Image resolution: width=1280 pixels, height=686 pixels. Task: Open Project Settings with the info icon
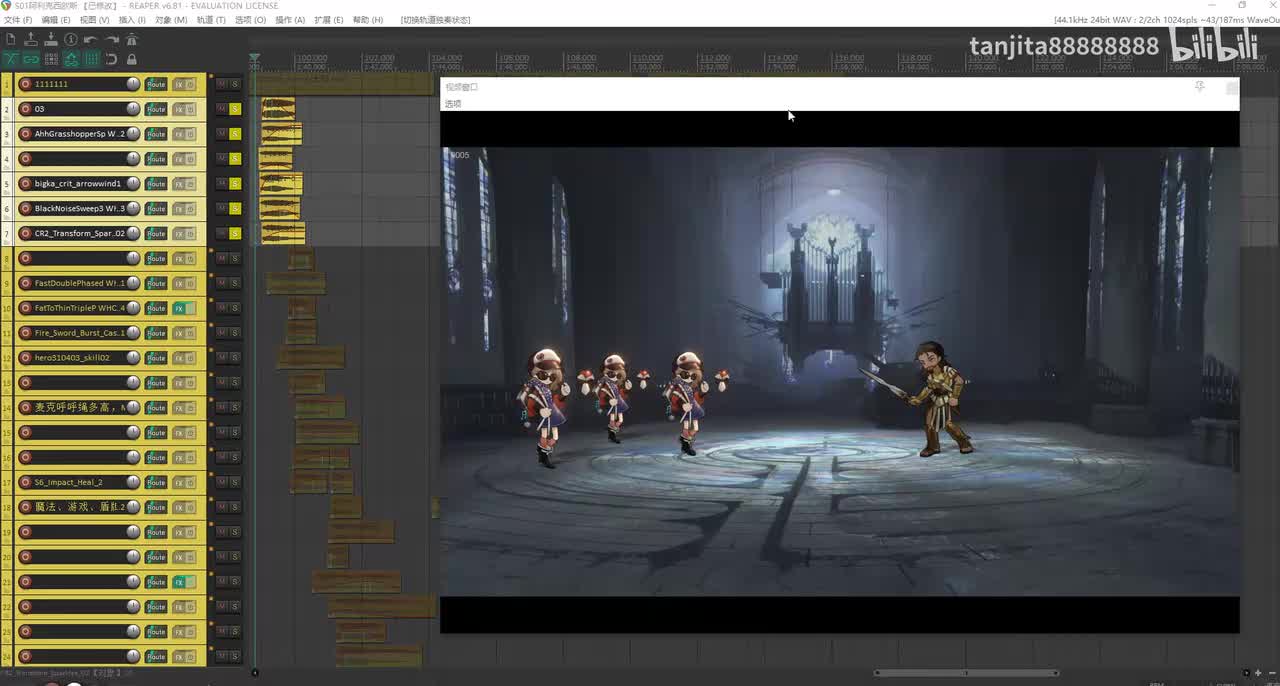pyautogui.click(x=71, y=39)
